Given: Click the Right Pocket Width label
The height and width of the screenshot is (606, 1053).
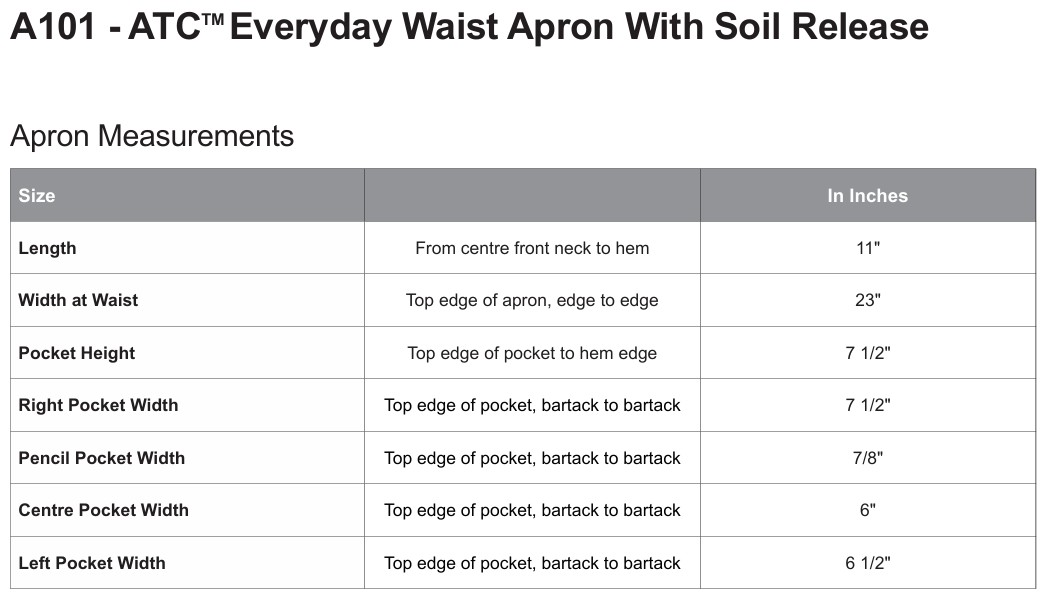Looking at the screenshot, I should click(x=98, y=405).
